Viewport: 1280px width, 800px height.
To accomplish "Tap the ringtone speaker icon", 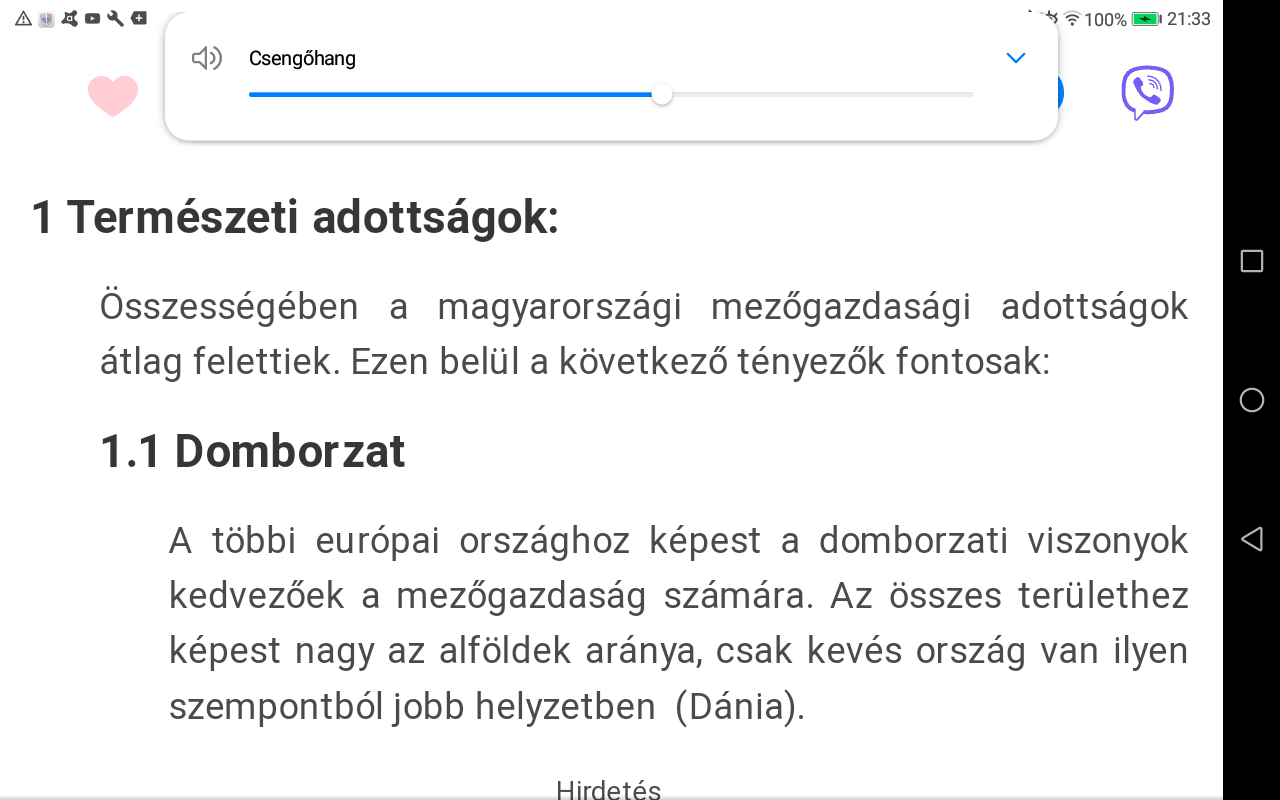I will [x=206, y=58].
